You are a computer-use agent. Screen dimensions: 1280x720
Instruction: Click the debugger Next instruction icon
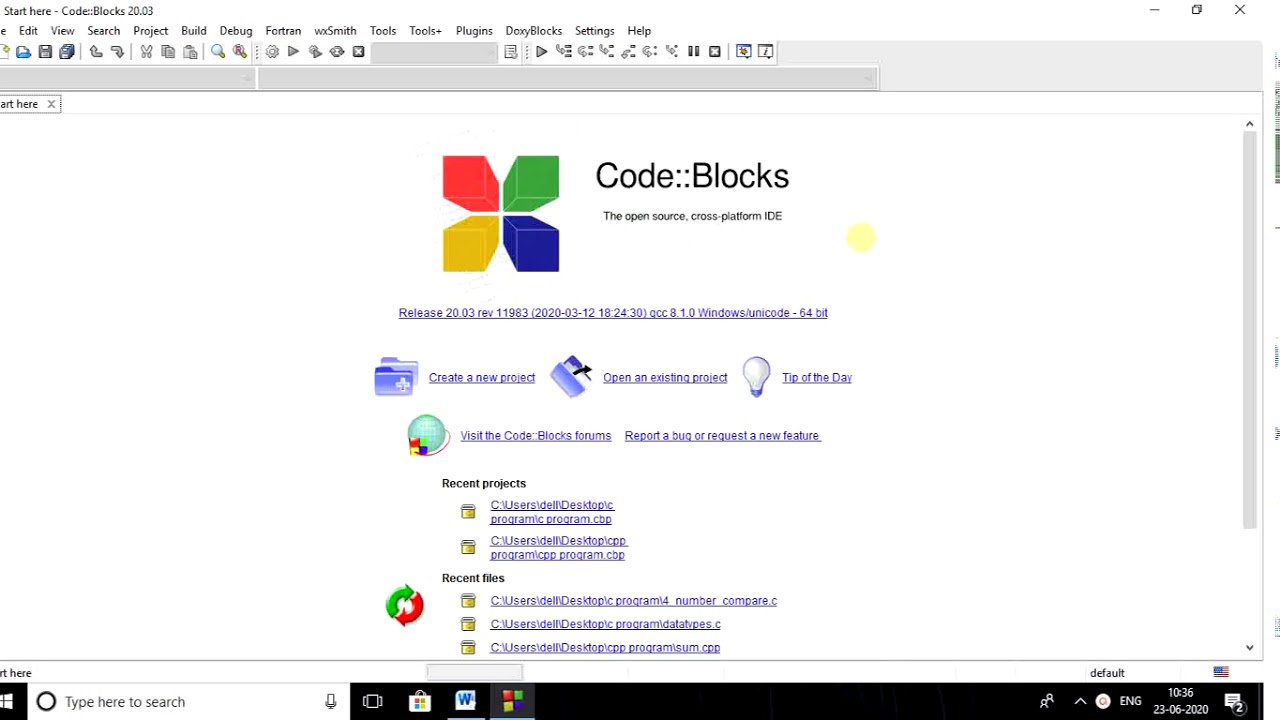[650, 52]
